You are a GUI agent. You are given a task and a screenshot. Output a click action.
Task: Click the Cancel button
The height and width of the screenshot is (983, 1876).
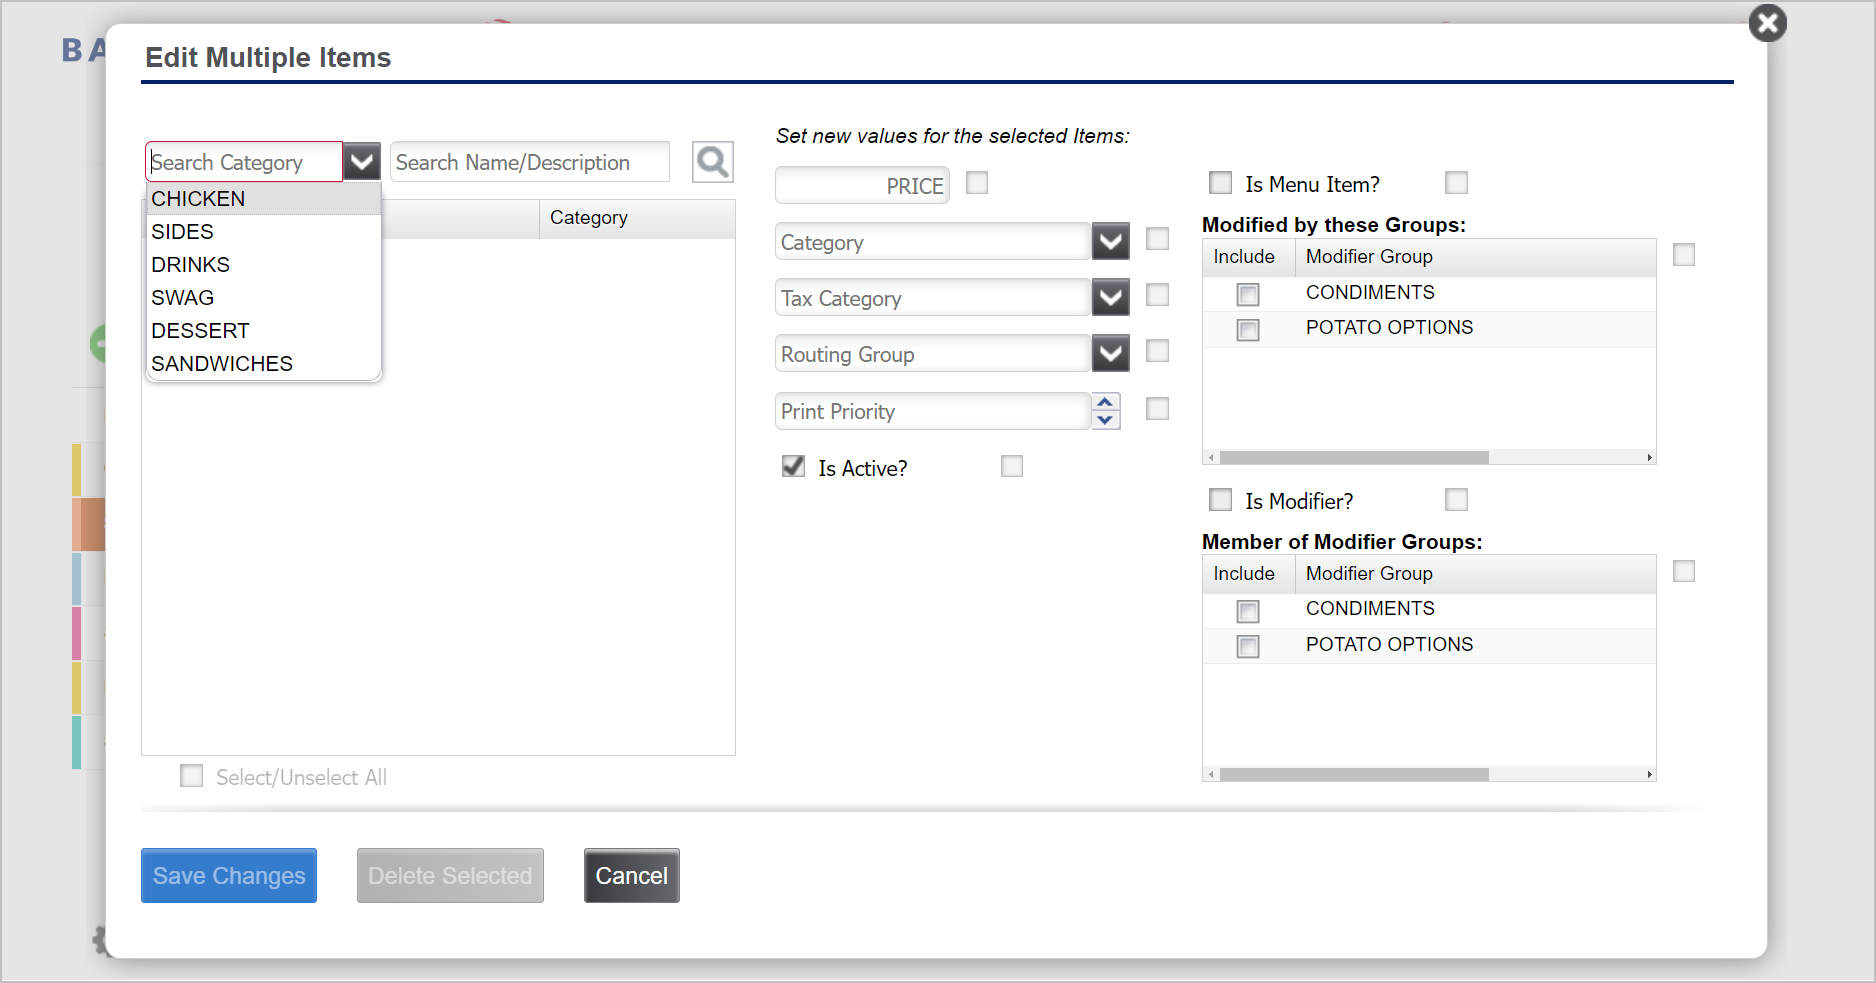pos(632,876)
